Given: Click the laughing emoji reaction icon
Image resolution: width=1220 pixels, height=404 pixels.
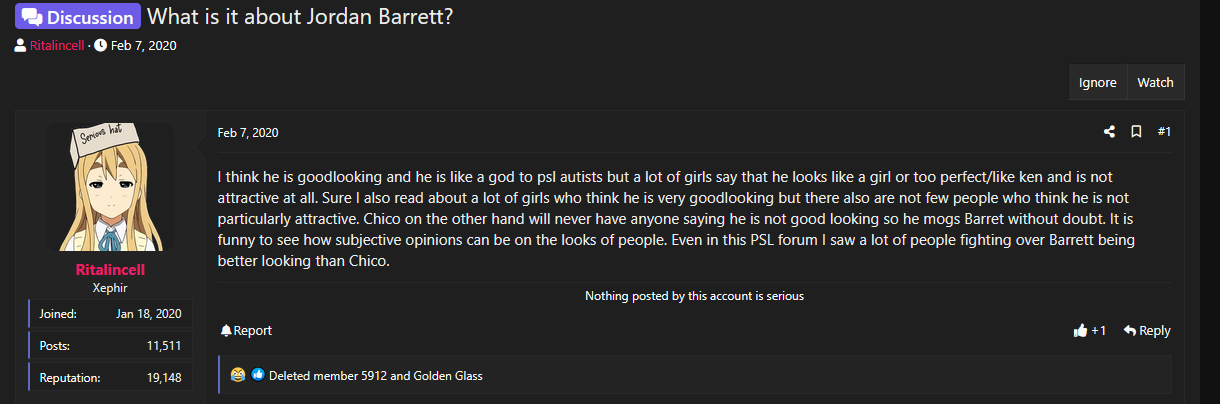Looking at the screenshot, I should click(237, 375).
